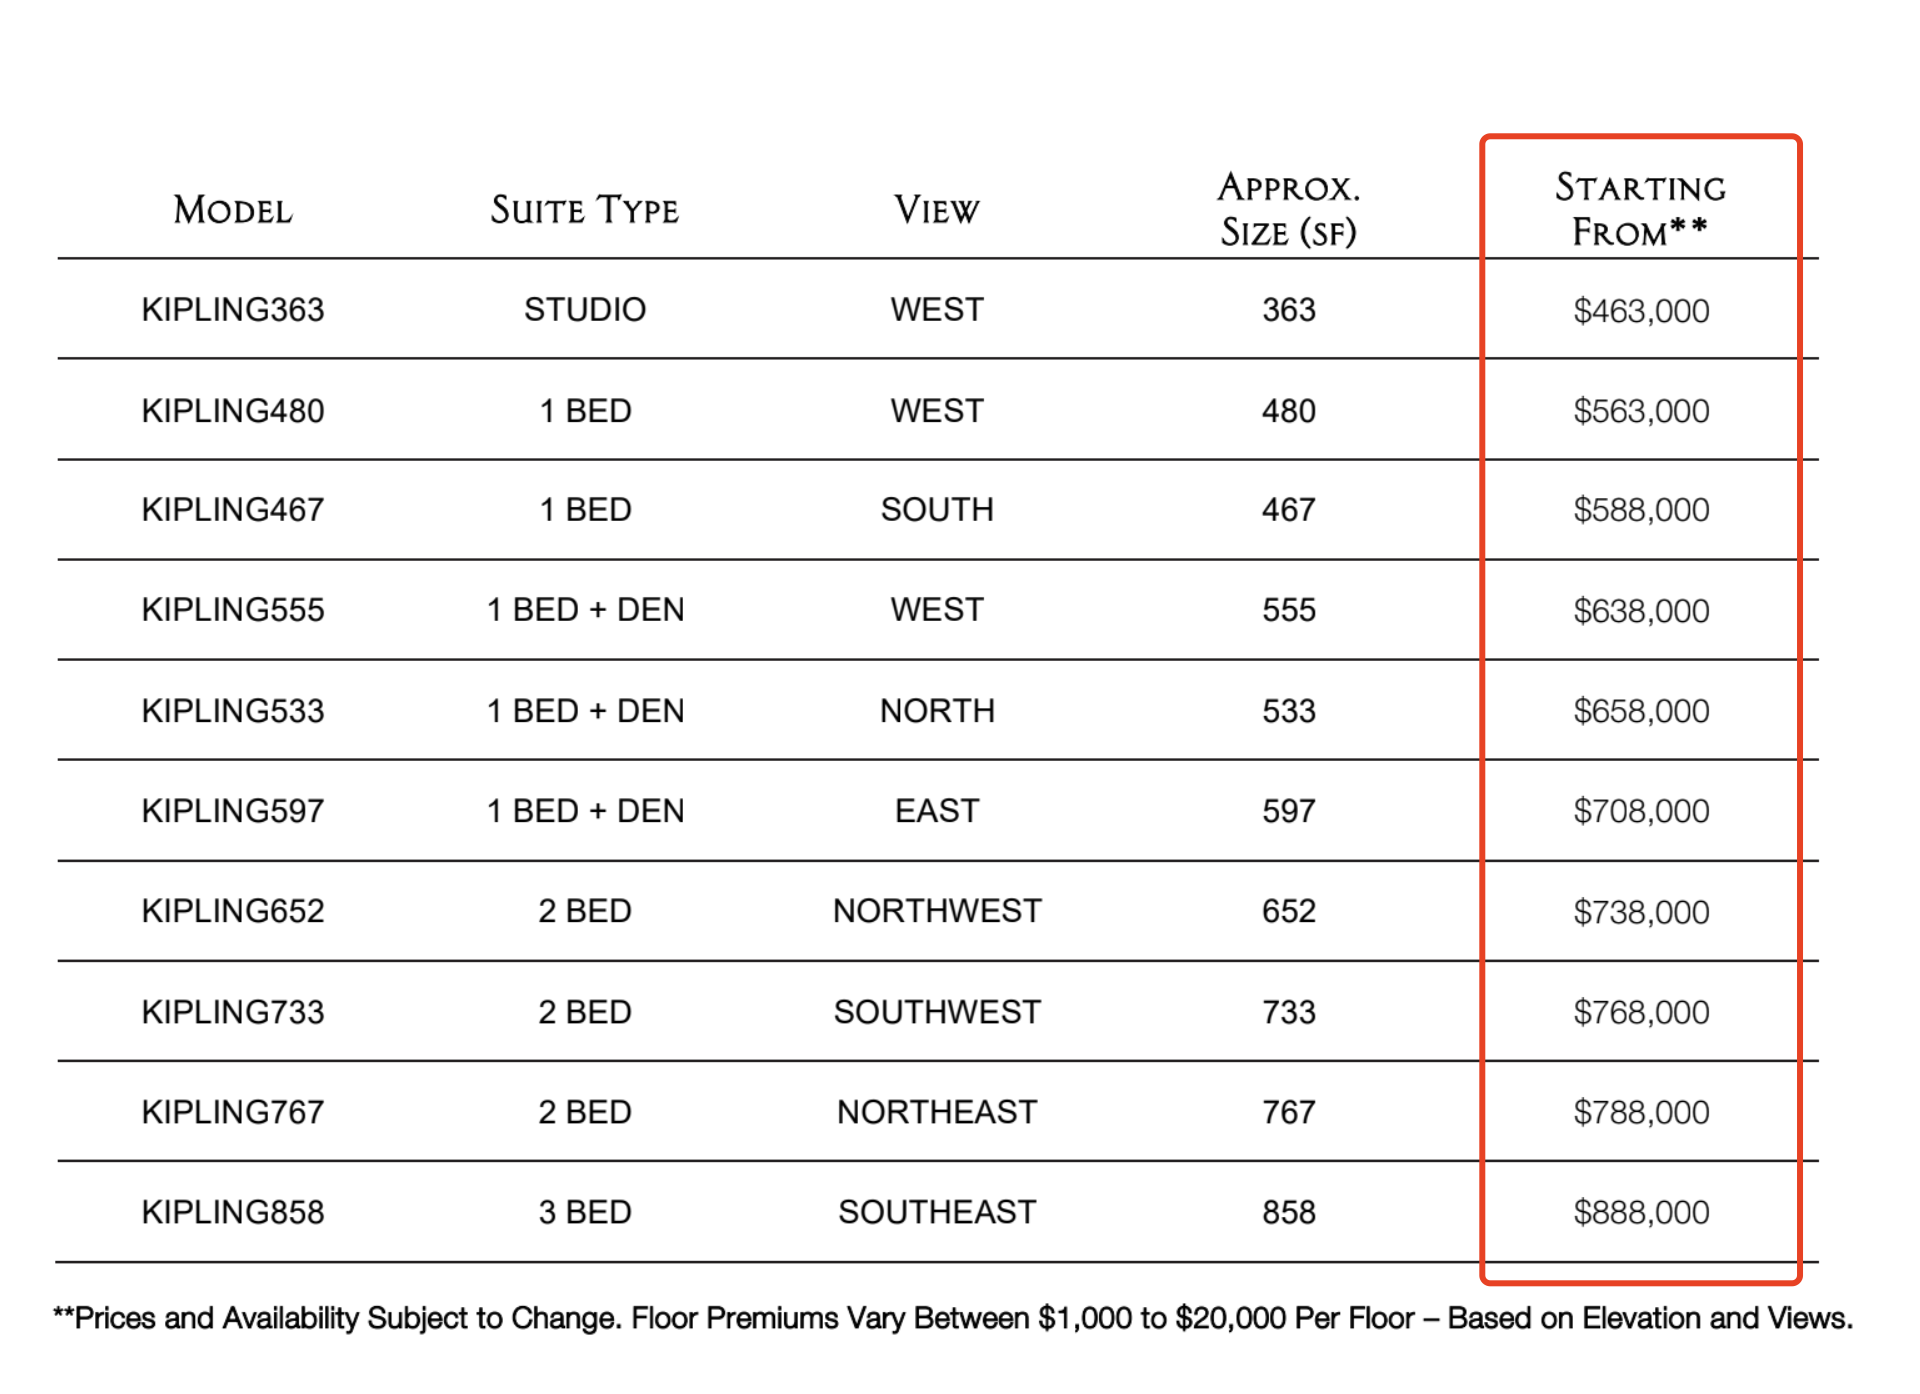Image resolution: width=1920 pixels, height=1394 pixels.
Task: Select the KIPLING733 model name
Action: (233, 1012)
